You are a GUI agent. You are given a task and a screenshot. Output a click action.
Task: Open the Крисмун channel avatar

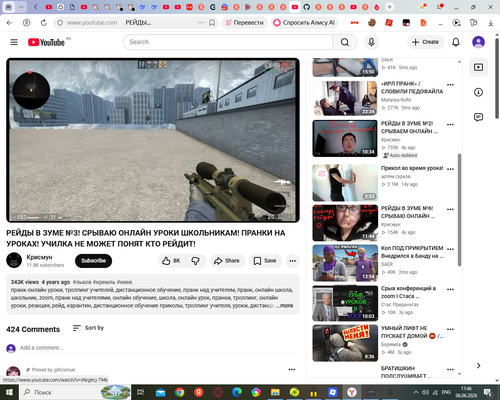coord(14,260)
